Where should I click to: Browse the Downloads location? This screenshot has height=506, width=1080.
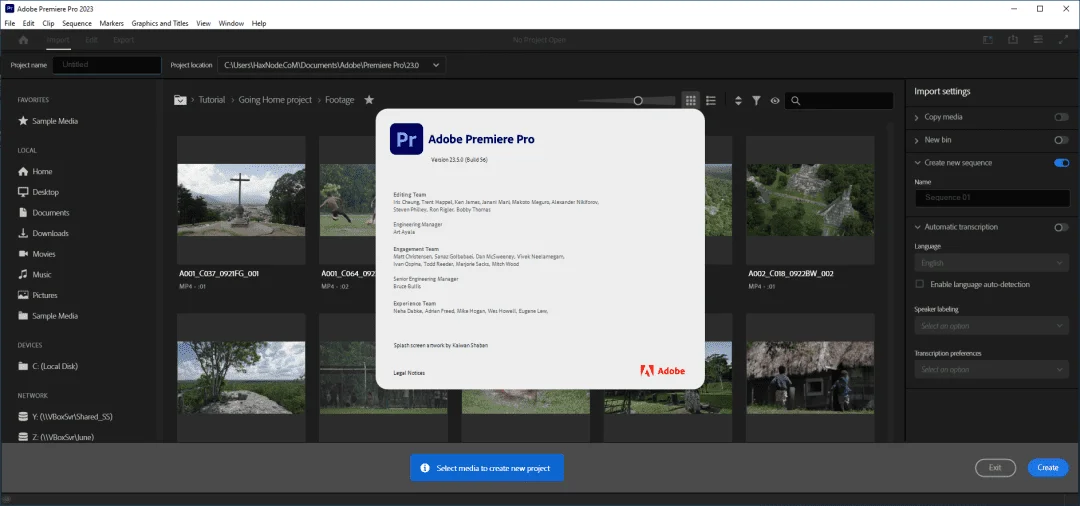tap(43, 233)
